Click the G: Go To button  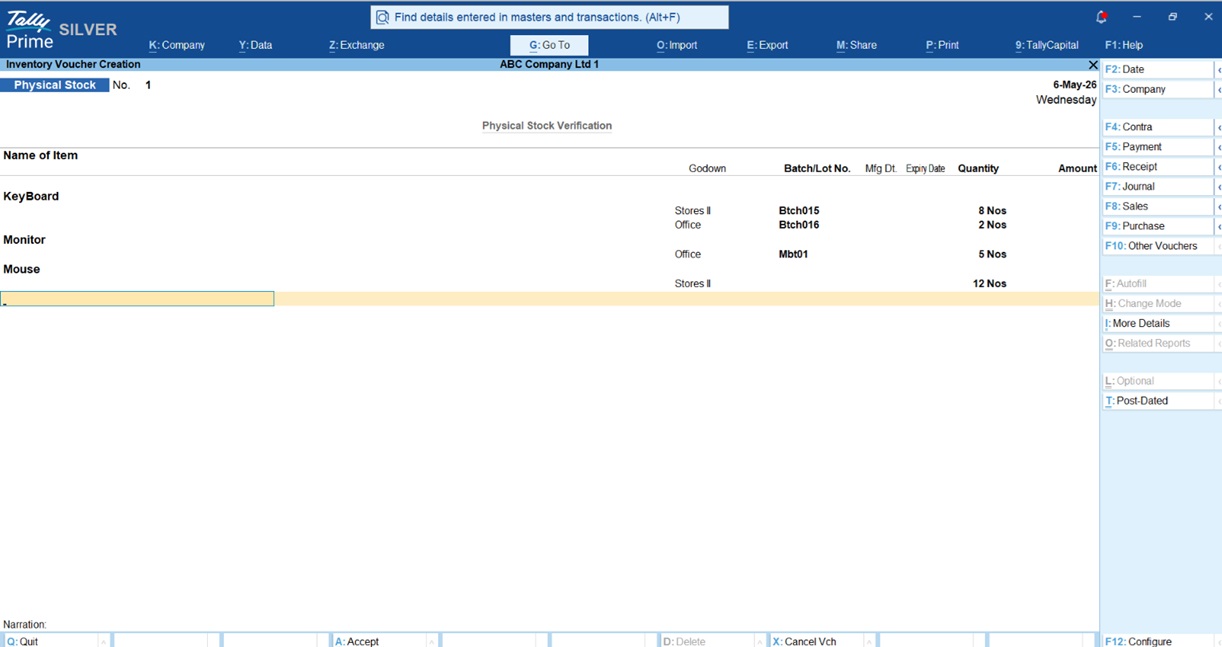(x=549, y=45)
